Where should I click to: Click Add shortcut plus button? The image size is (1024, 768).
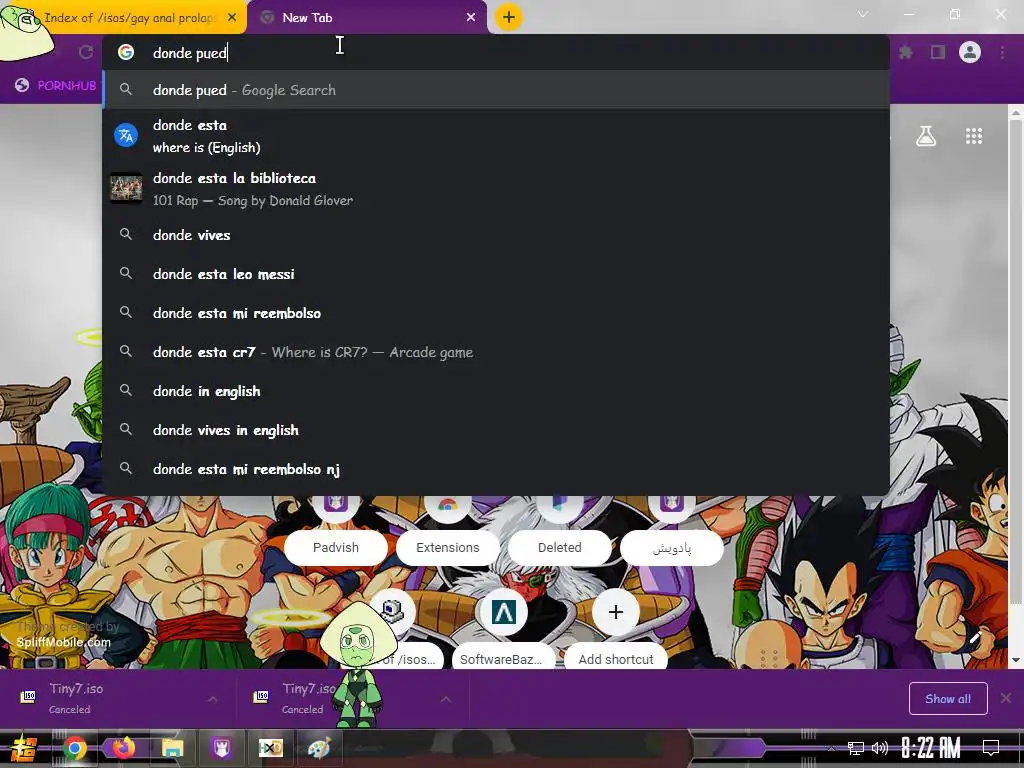(616, 613)
